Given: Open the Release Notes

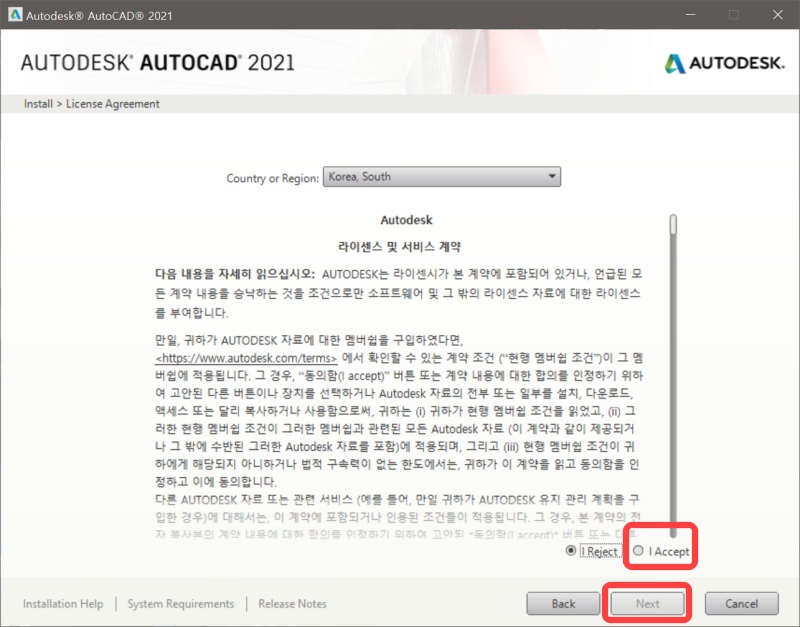Looking at the screenshot, I should click(x=291, y=603).
